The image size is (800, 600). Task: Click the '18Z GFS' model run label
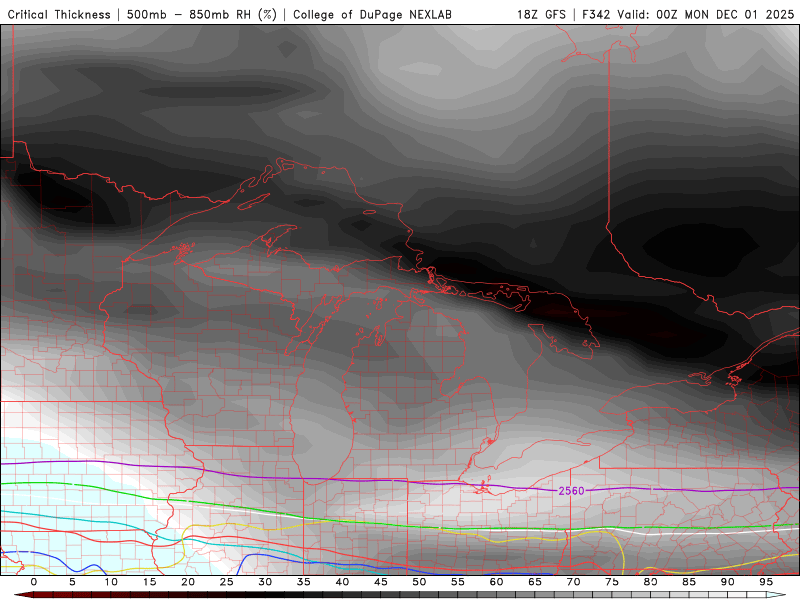[x=541, y=14]
